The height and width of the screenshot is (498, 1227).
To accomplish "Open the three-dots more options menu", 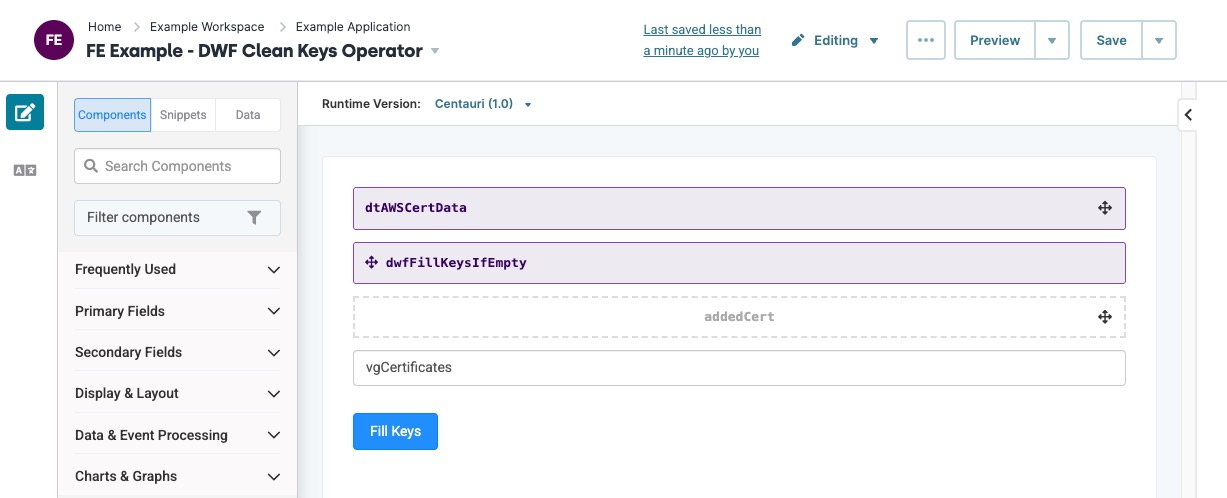I will point(926,40).
